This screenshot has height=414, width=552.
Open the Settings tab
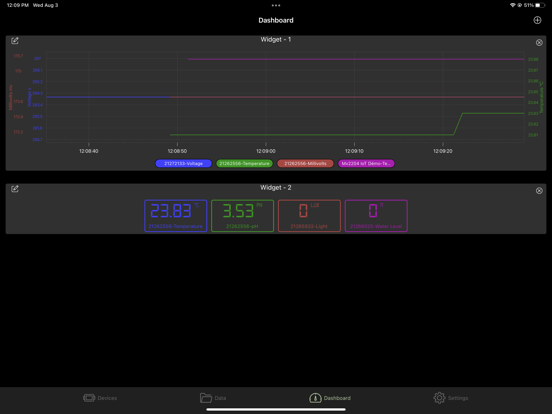coord(451,398)
